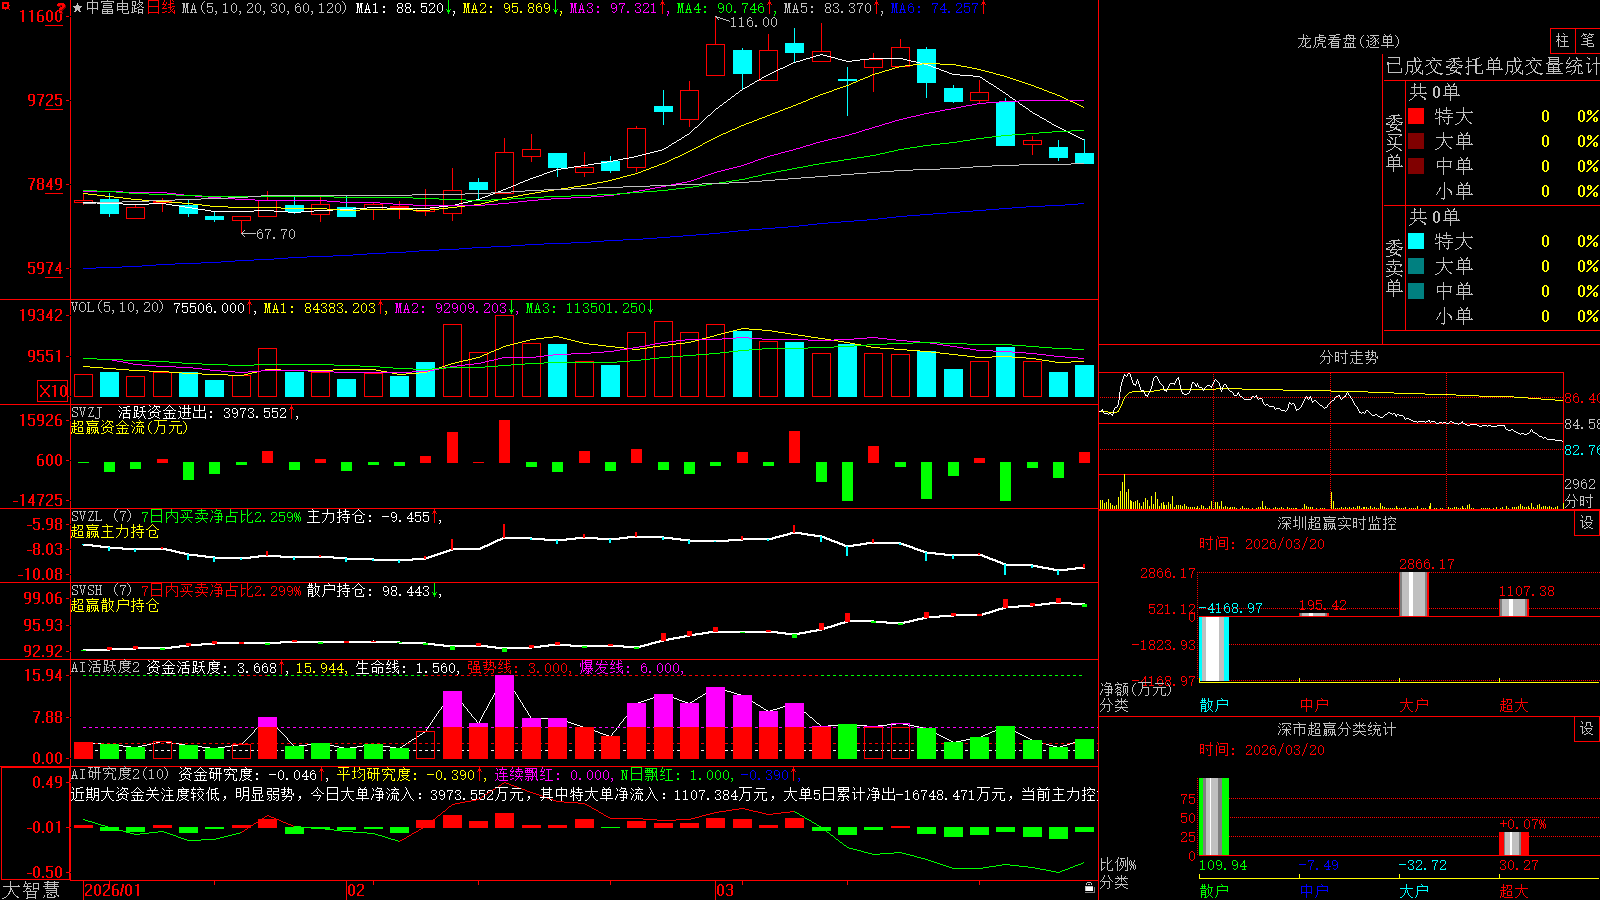
Task: Click the 委卖单 section label
Action: coord(1394,267)
